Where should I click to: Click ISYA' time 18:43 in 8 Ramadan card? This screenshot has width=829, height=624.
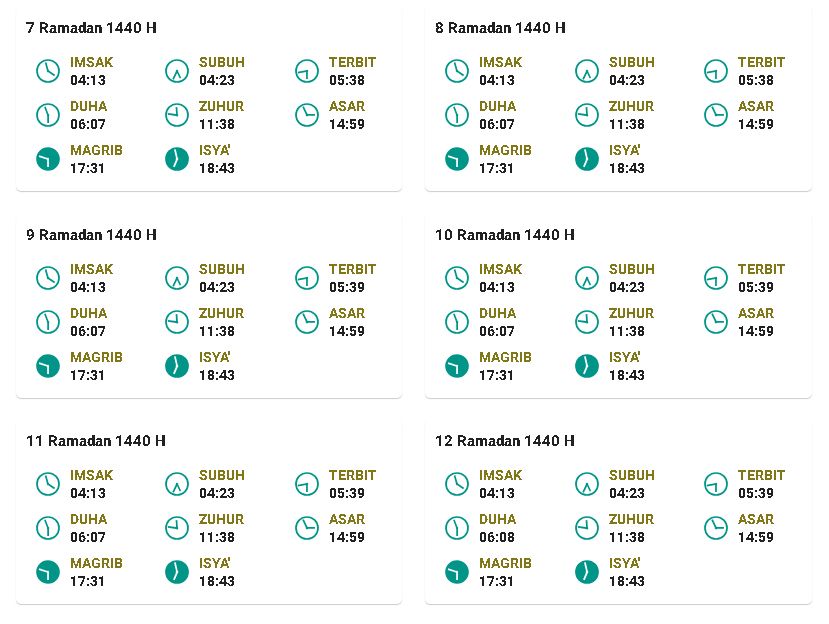pyautogui.click(x=627, y=168)
